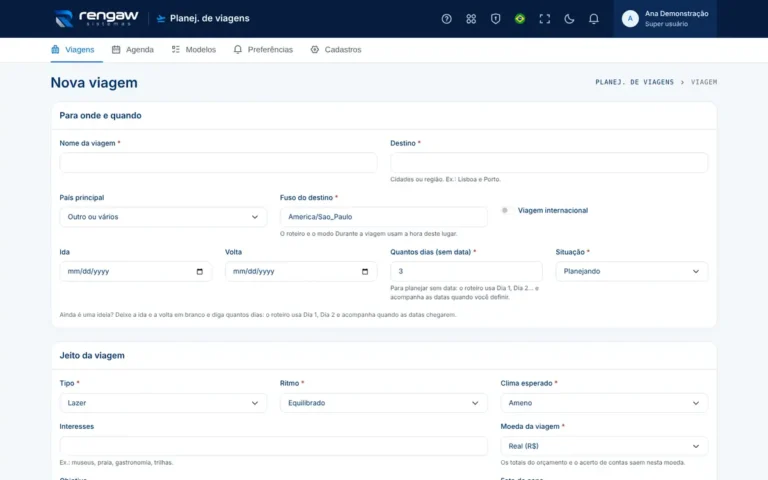Click the Planej. de Viagens breadcrumb link
This screenshot has height=480, width=768.
tap(634, 82)
